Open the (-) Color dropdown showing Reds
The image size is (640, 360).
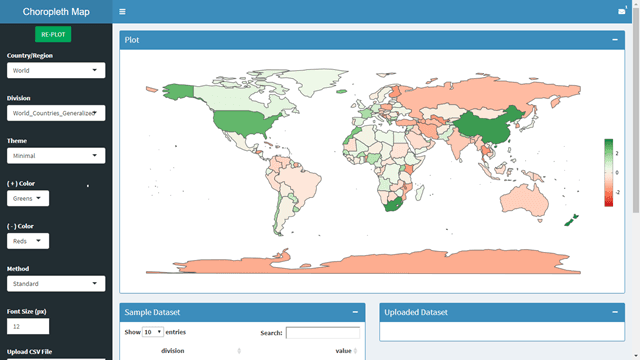tap(28, 241)
